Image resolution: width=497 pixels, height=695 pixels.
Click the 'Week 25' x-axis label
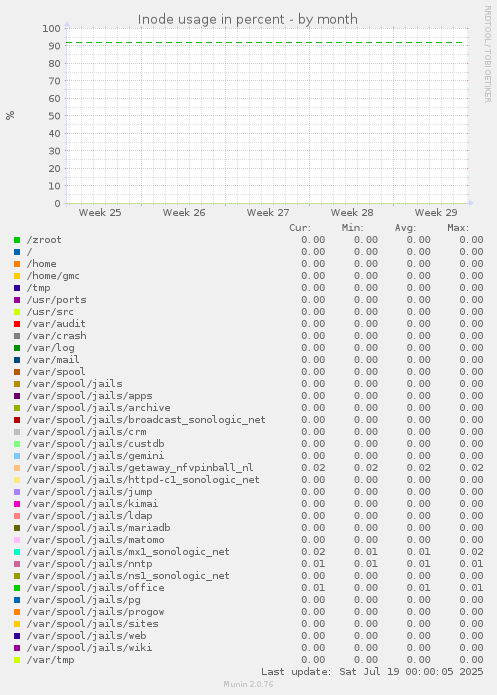100,212
